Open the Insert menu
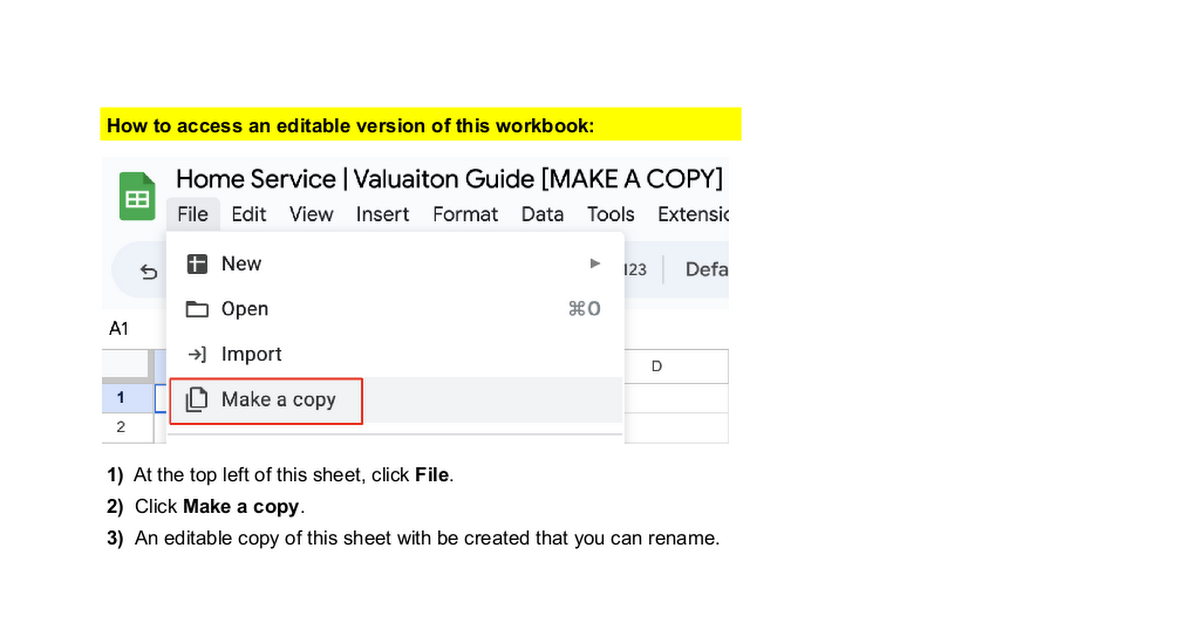 pos(382,214)
